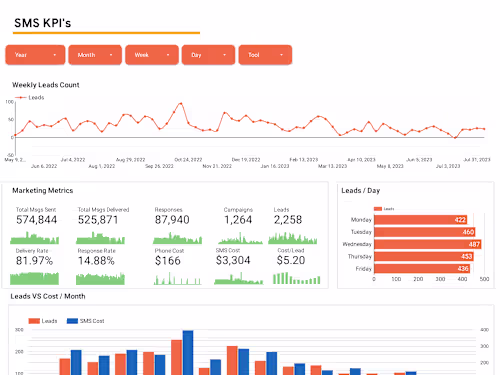Open the Year filter dropdown
Image resolution: width=500 pixels, height=375 pixels.
pyautogui.click(x=35, y=55)
